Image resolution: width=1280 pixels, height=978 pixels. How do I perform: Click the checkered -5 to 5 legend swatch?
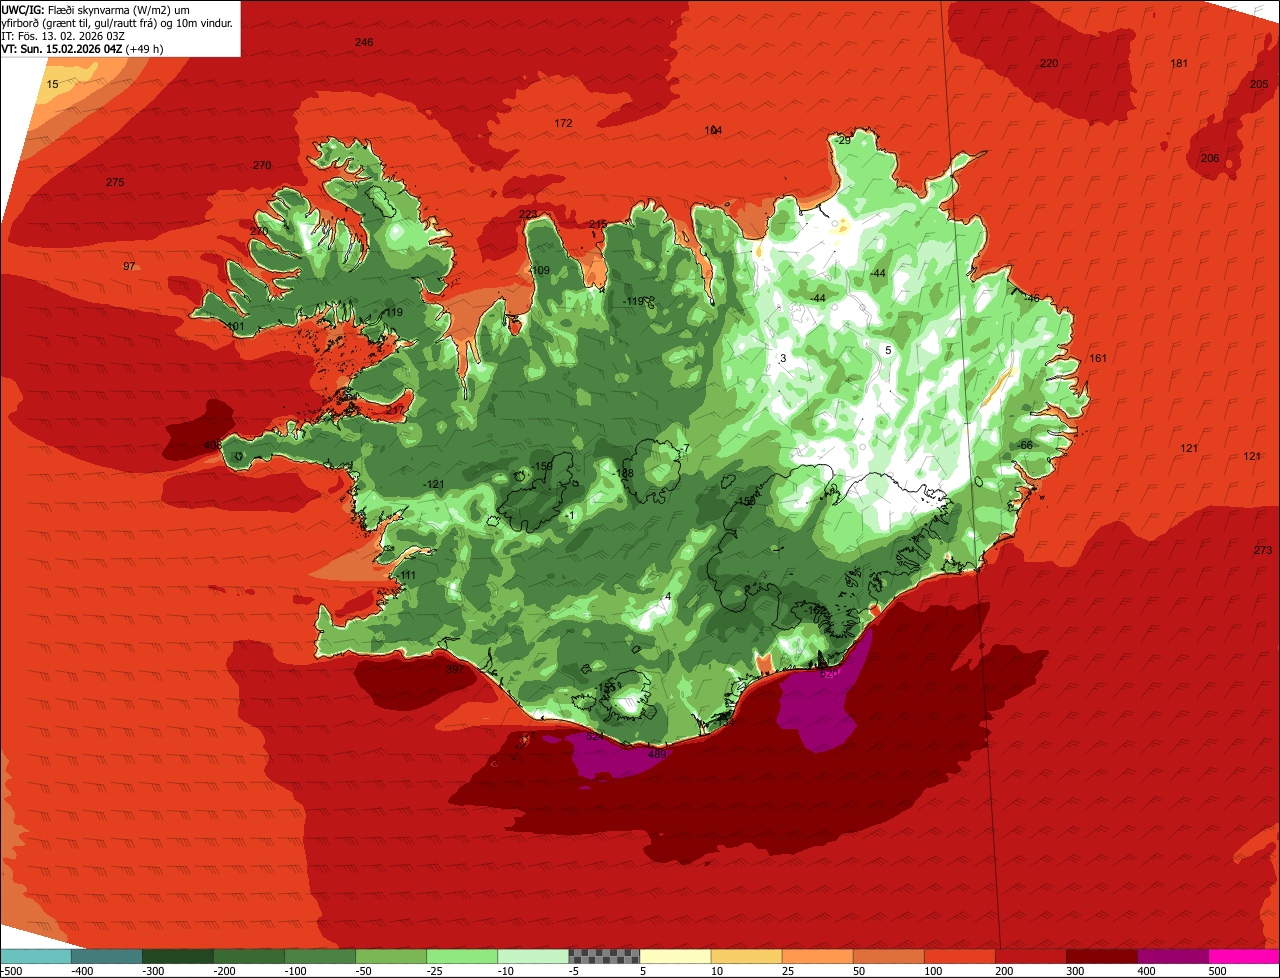click(604, 956)
